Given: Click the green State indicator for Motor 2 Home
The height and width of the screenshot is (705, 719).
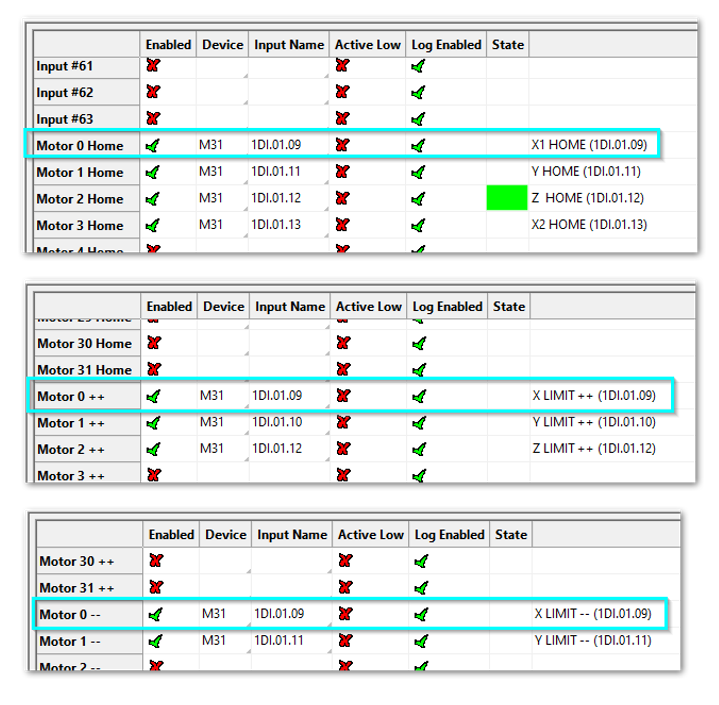Looking at the screenshot, I should coord(506,198).
